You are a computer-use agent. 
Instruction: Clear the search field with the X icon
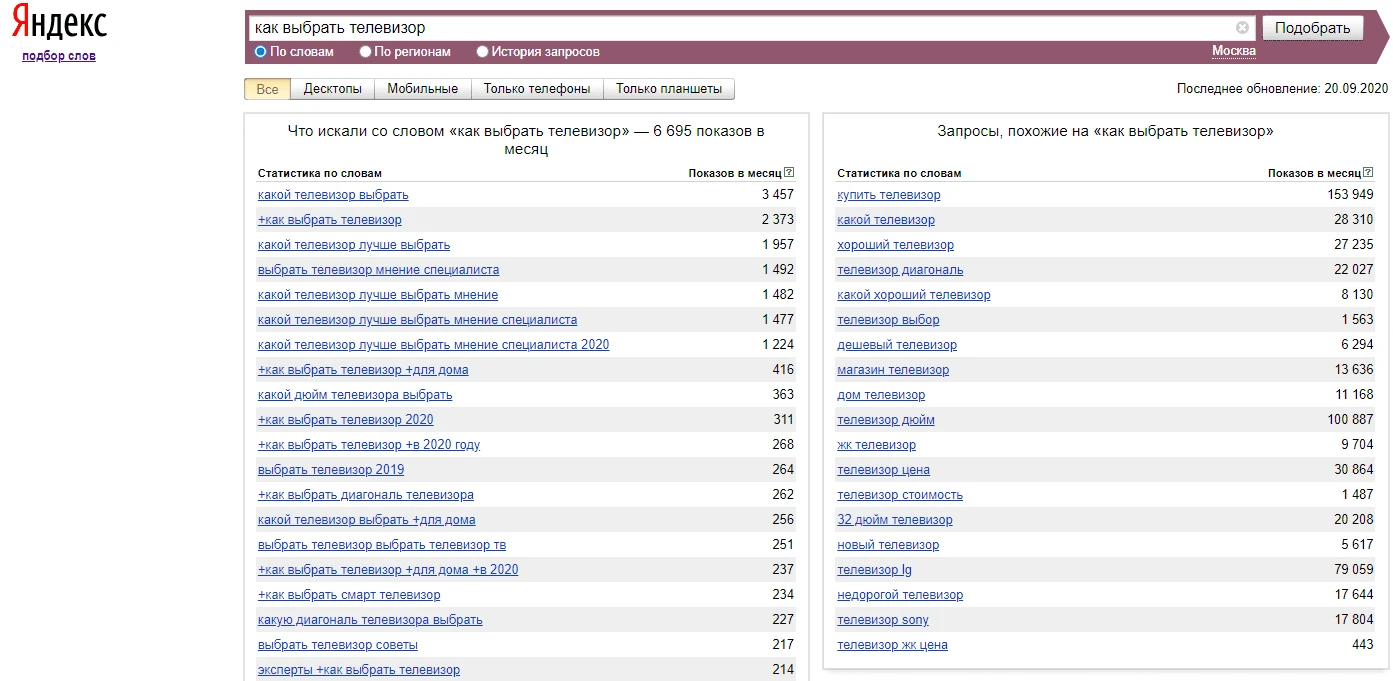click(x=1242, y=28)
